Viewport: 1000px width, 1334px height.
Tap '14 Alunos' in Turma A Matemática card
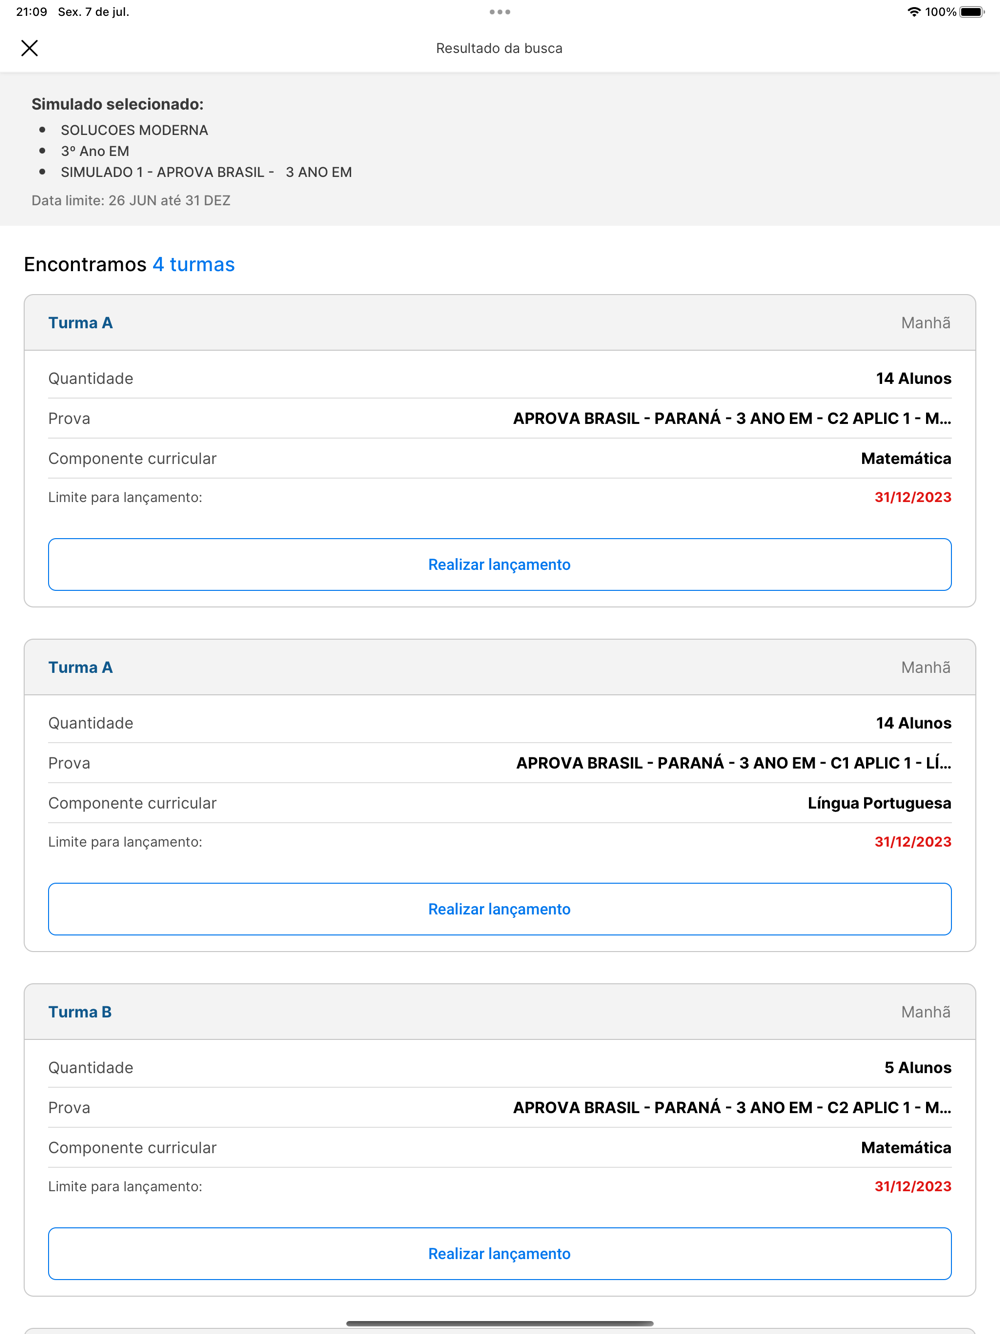pos(913,378)
